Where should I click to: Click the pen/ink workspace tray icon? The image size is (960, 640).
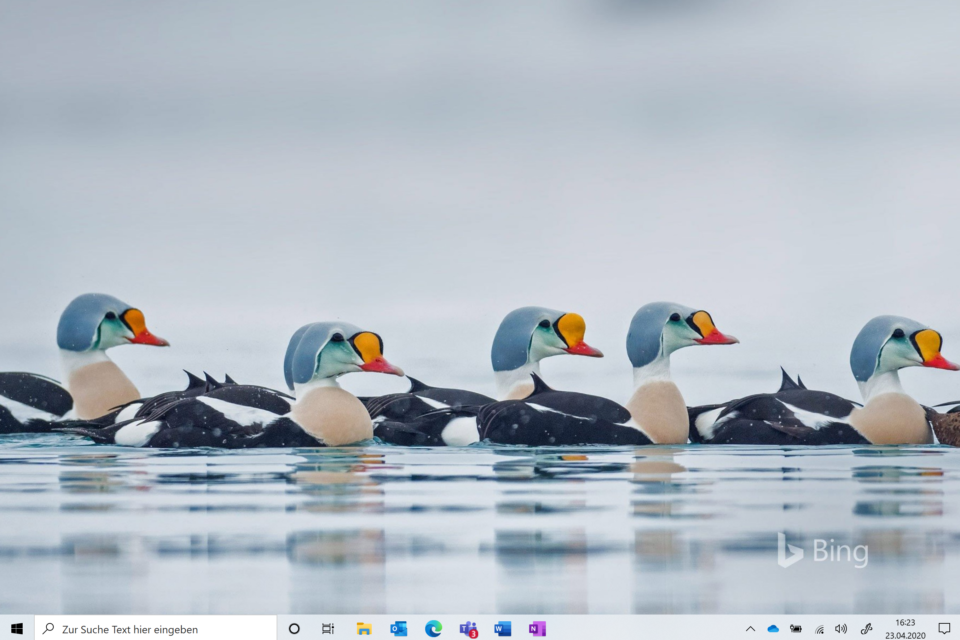click(866, 628)
